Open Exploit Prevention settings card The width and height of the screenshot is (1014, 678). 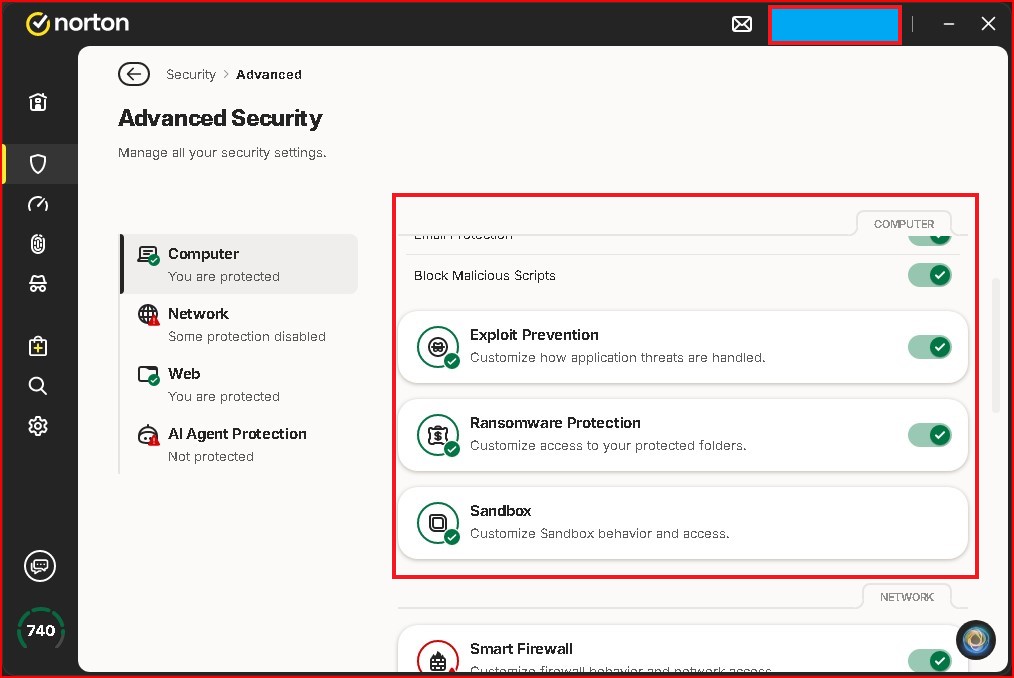tap(682, 347)
